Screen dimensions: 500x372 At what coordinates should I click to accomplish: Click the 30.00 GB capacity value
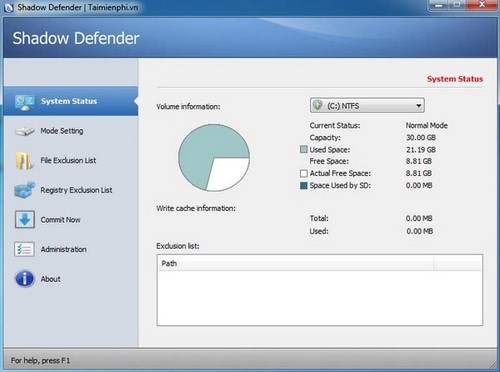pyautogui.click(x=421, y=138)
